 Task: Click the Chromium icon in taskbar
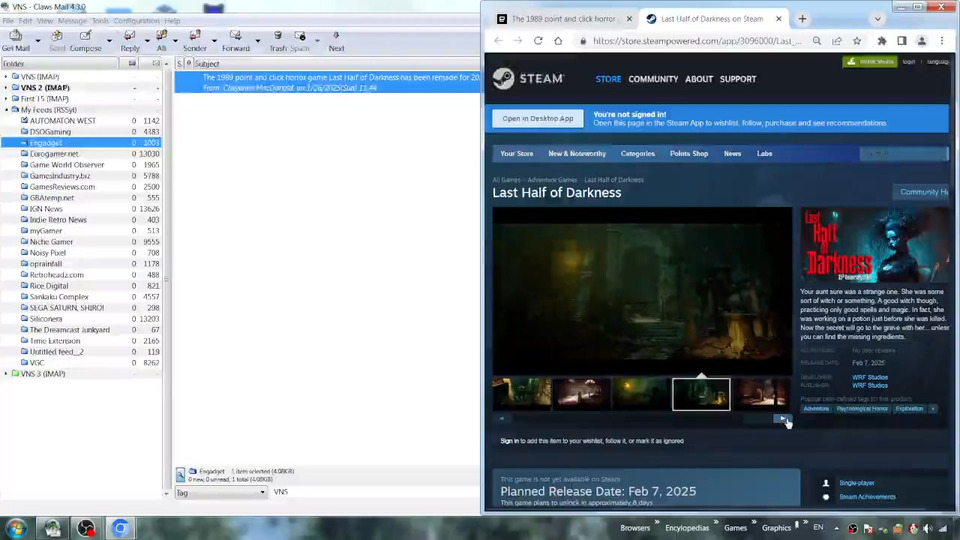pyautogui.click(x=120, y=528)
